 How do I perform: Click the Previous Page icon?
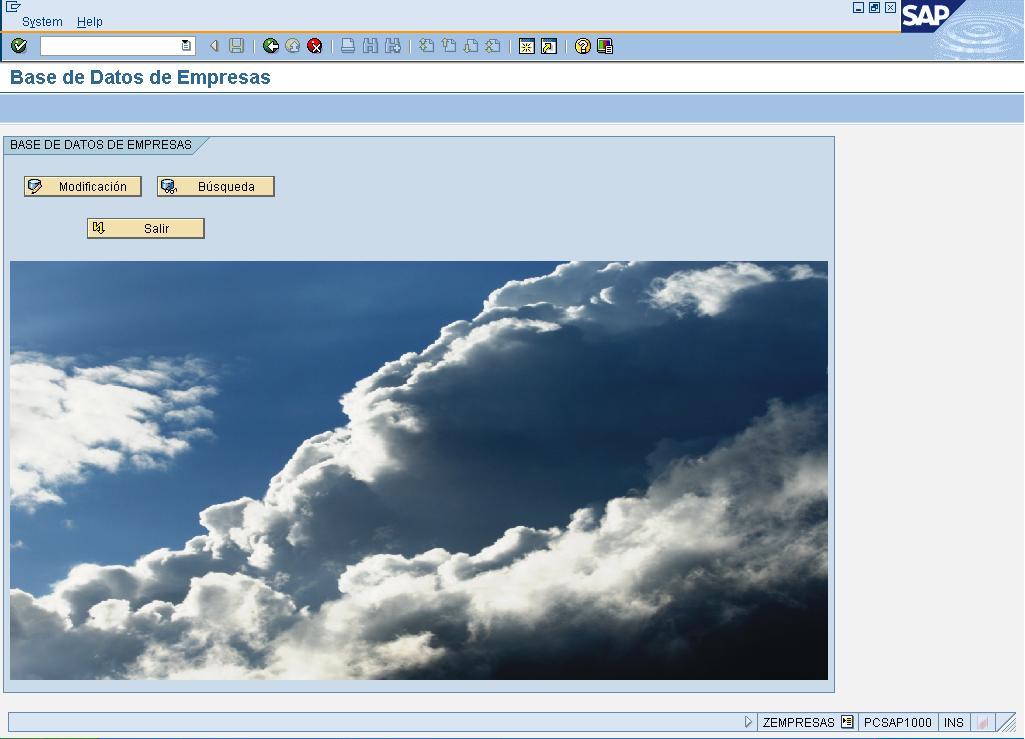tap(449, 46)
